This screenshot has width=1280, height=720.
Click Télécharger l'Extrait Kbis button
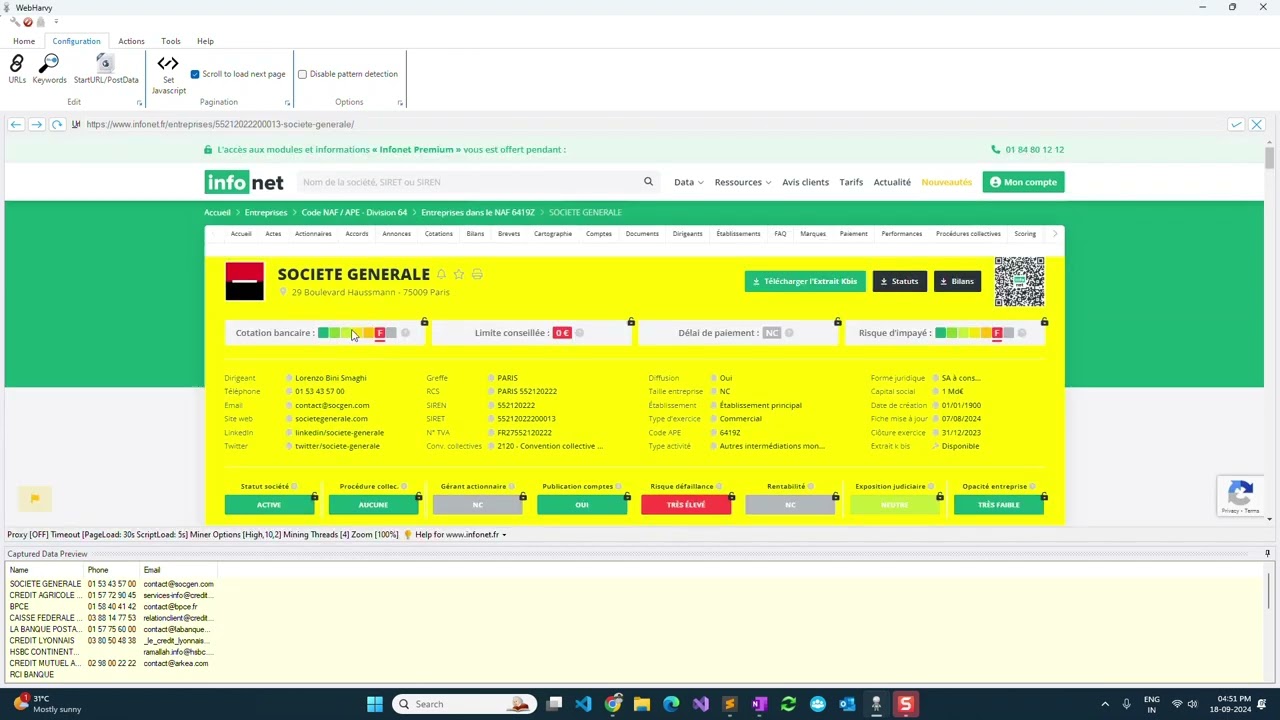point(805,281)
